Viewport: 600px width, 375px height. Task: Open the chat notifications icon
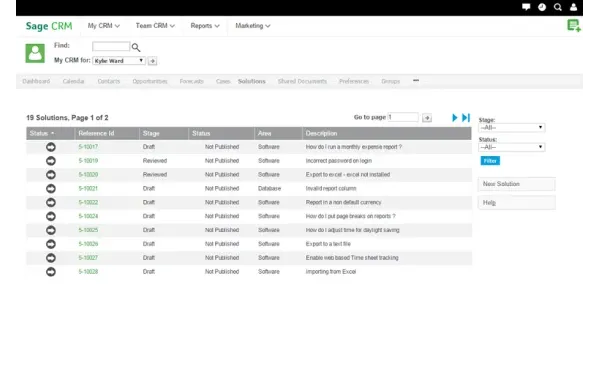click(x=526, y=7)
